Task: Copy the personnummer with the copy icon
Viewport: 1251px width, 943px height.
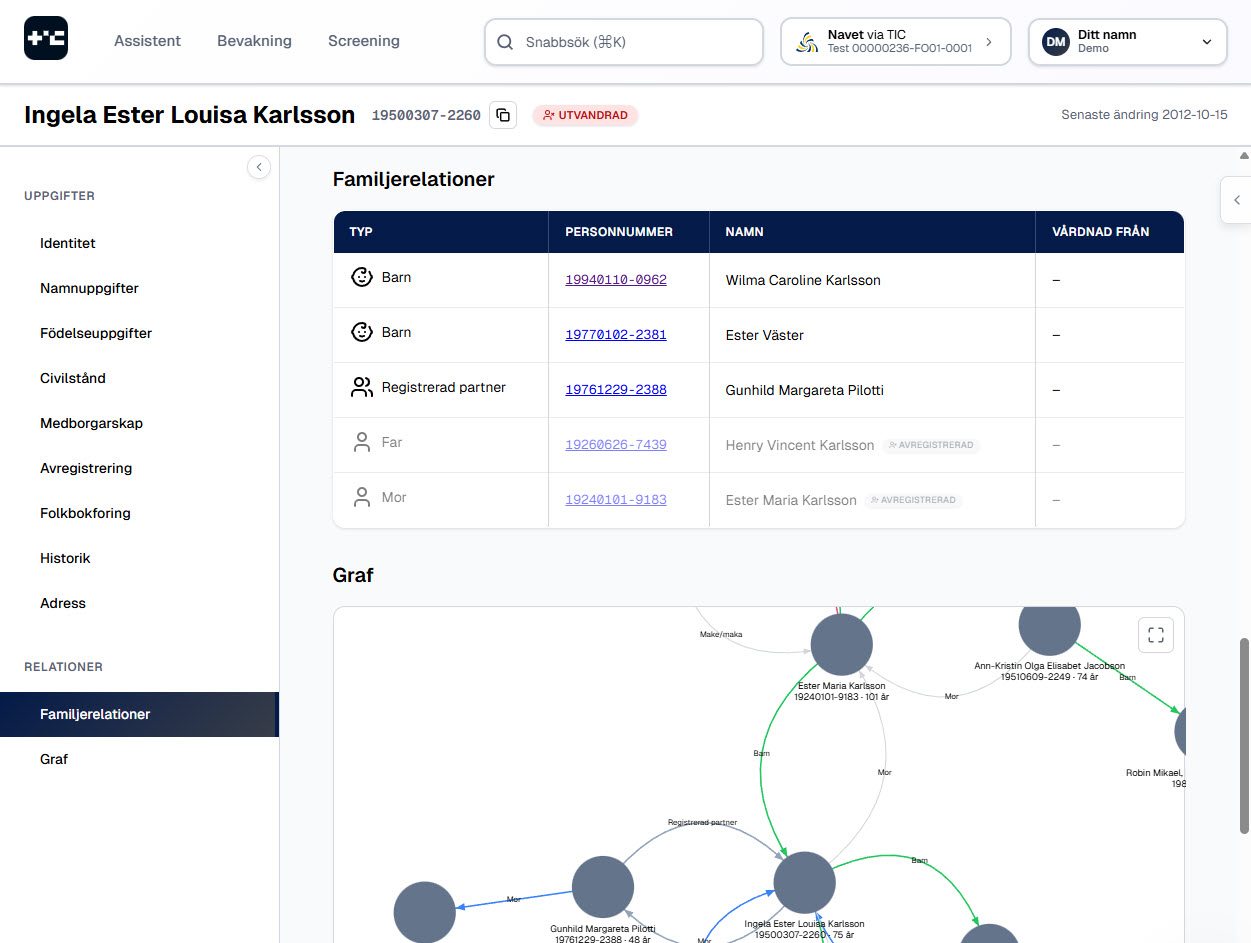Action: click(503, 115)
